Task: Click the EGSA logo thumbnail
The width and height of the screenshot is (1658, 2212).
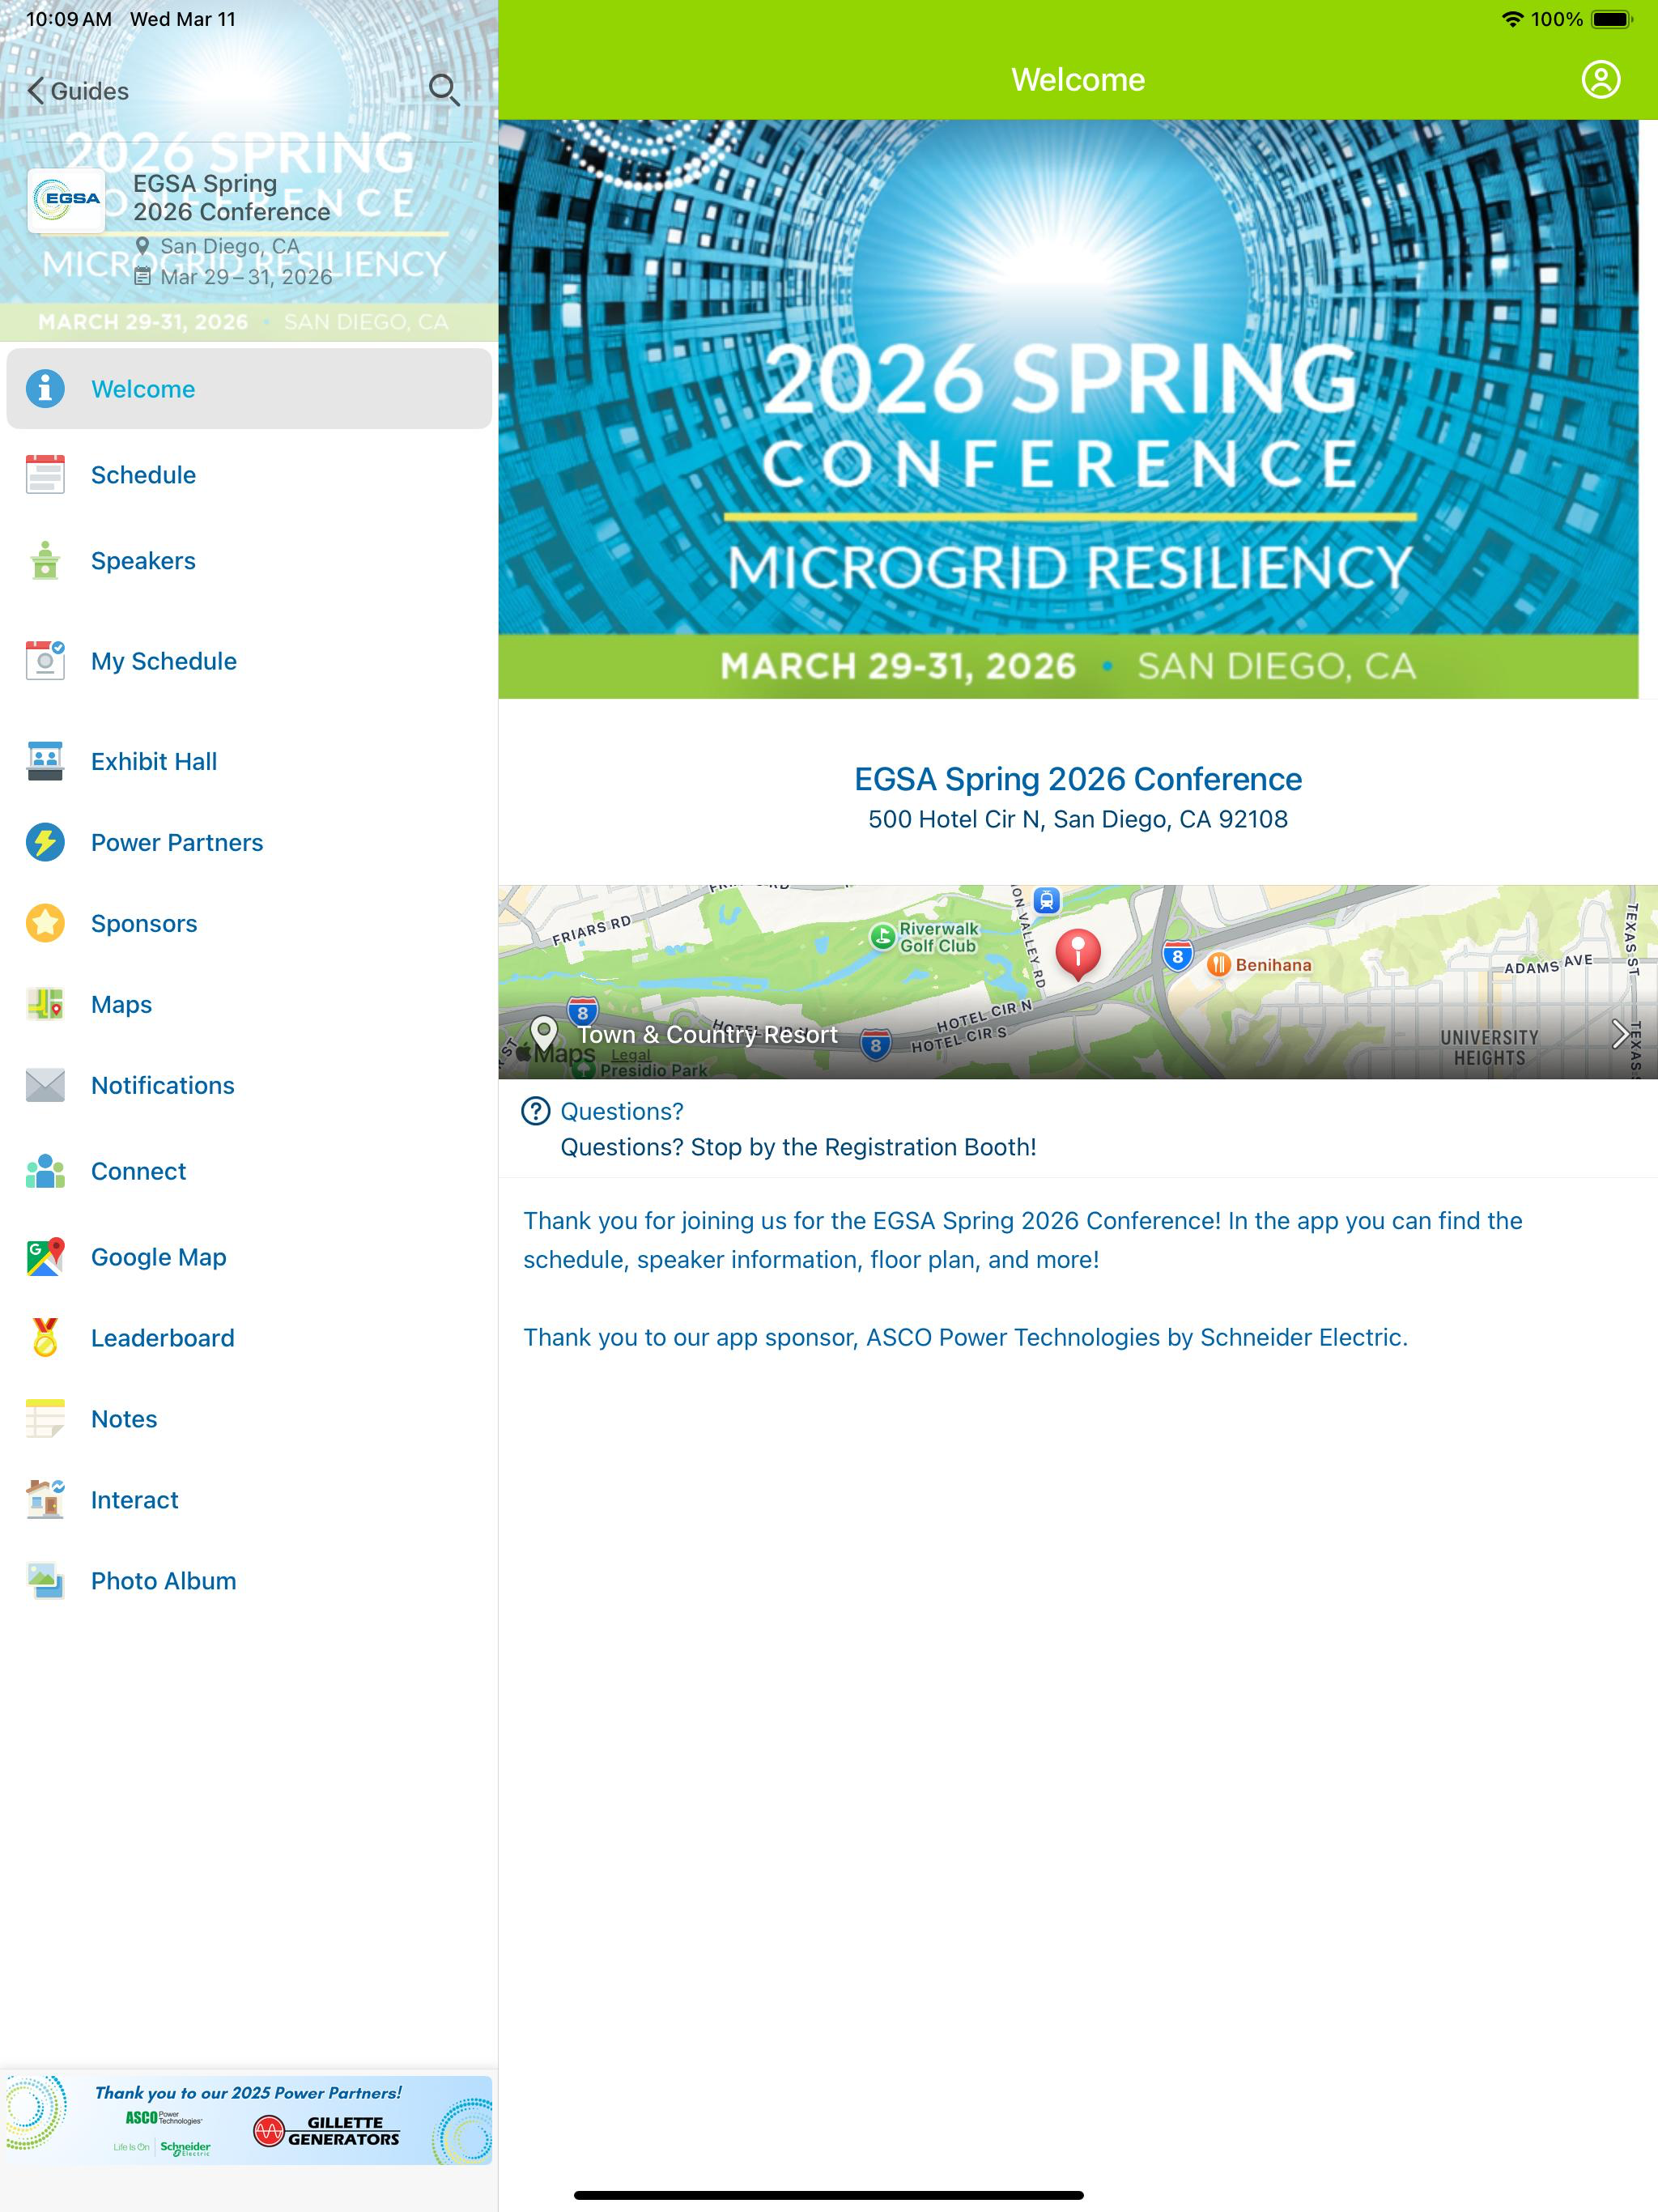Action: click(x=66, y=200)
